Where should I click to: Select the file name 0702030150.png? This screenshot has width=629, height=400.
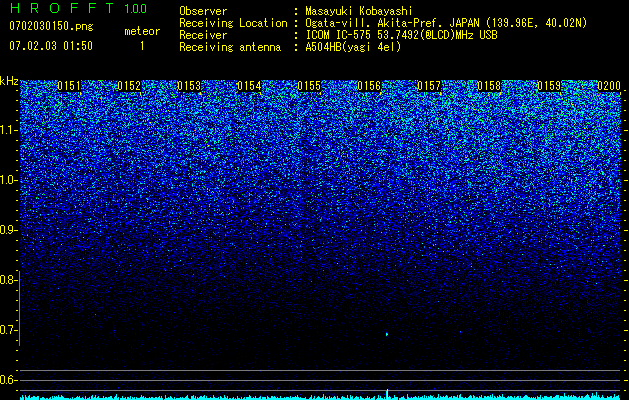pyautogui.click(x=51, y=26)
